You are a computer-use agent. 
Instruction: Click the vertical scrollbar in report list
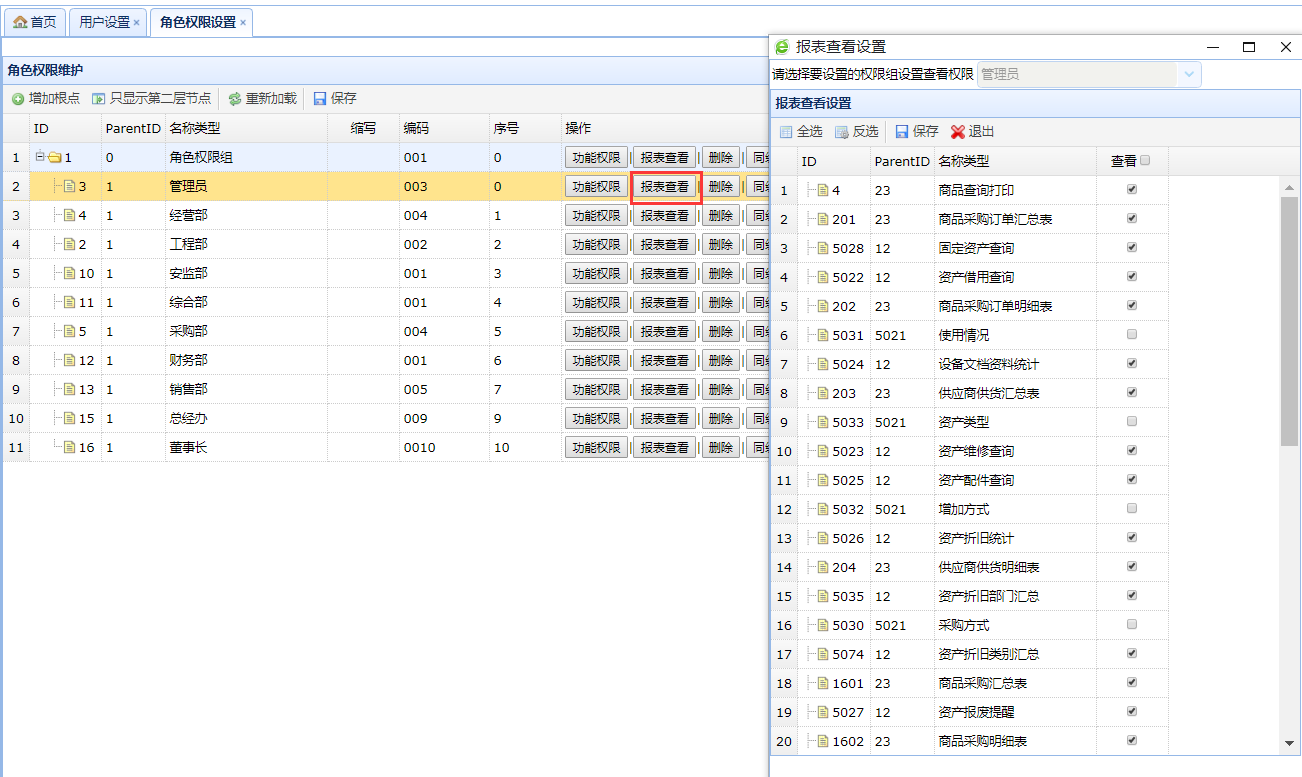1289,320
